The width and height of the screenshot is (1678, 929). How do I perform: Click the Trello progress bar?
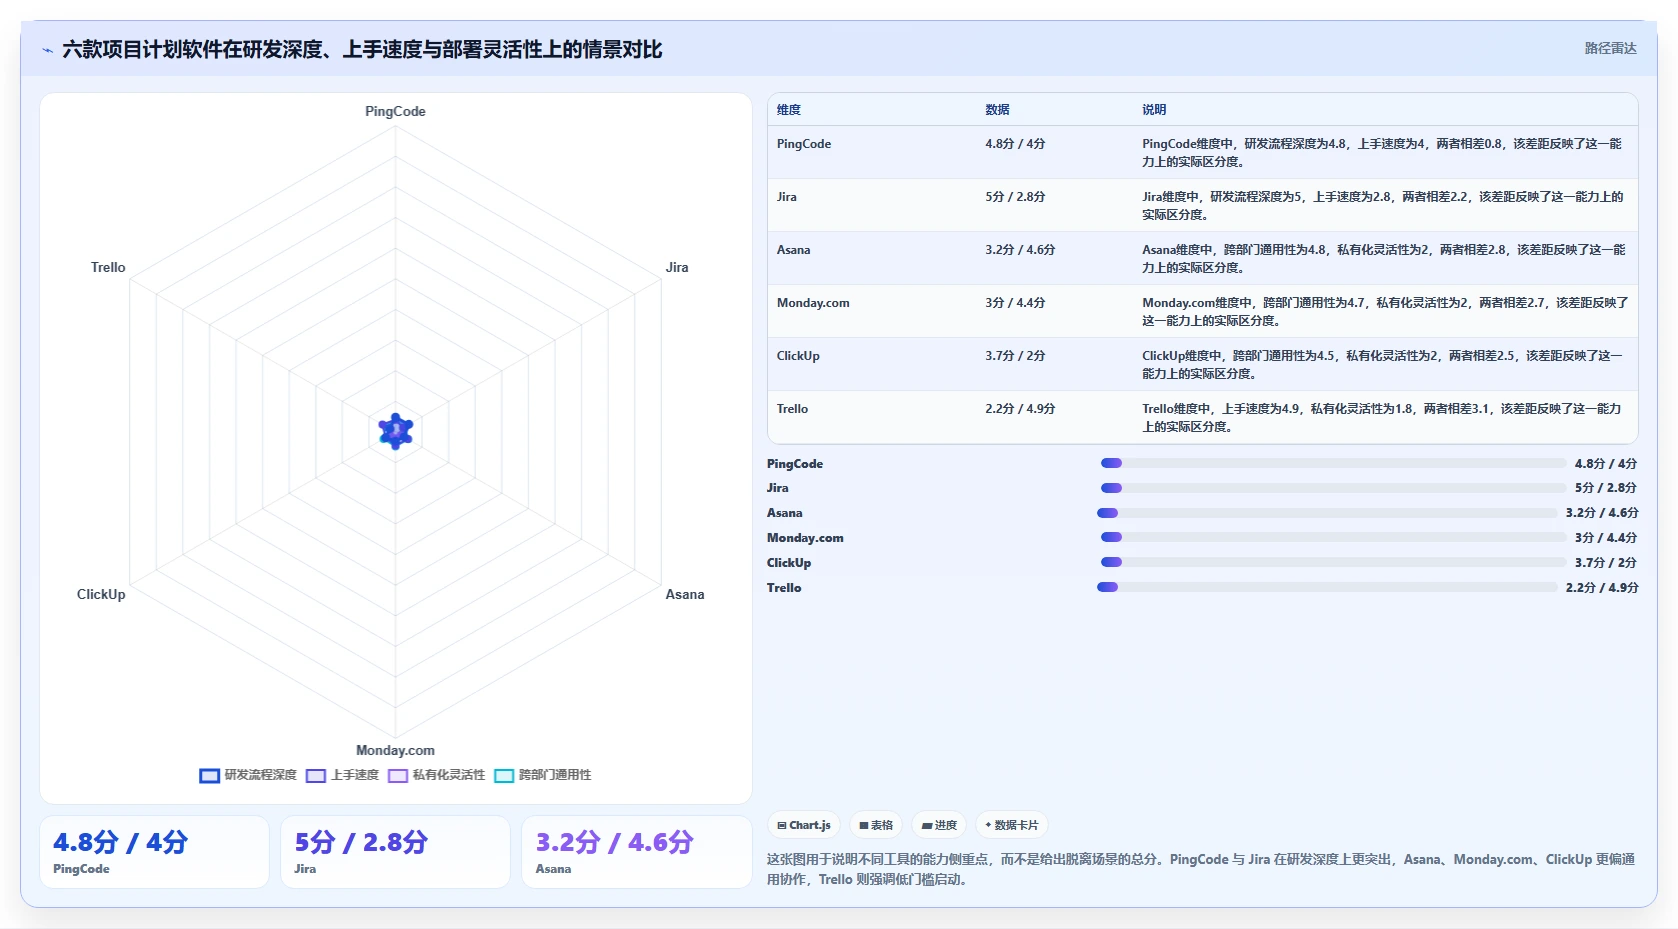coord(1327,587)
